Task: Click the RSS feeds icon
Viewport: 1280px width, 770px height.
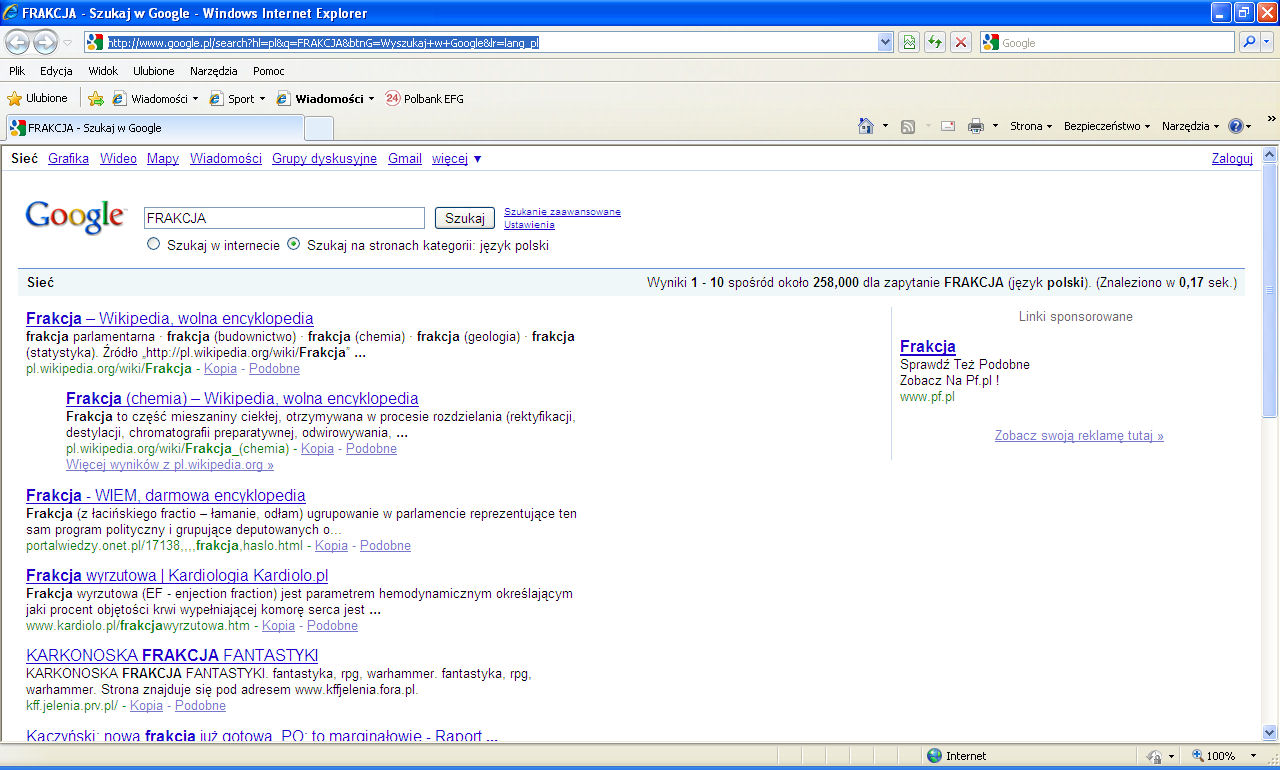Action: 908,126
